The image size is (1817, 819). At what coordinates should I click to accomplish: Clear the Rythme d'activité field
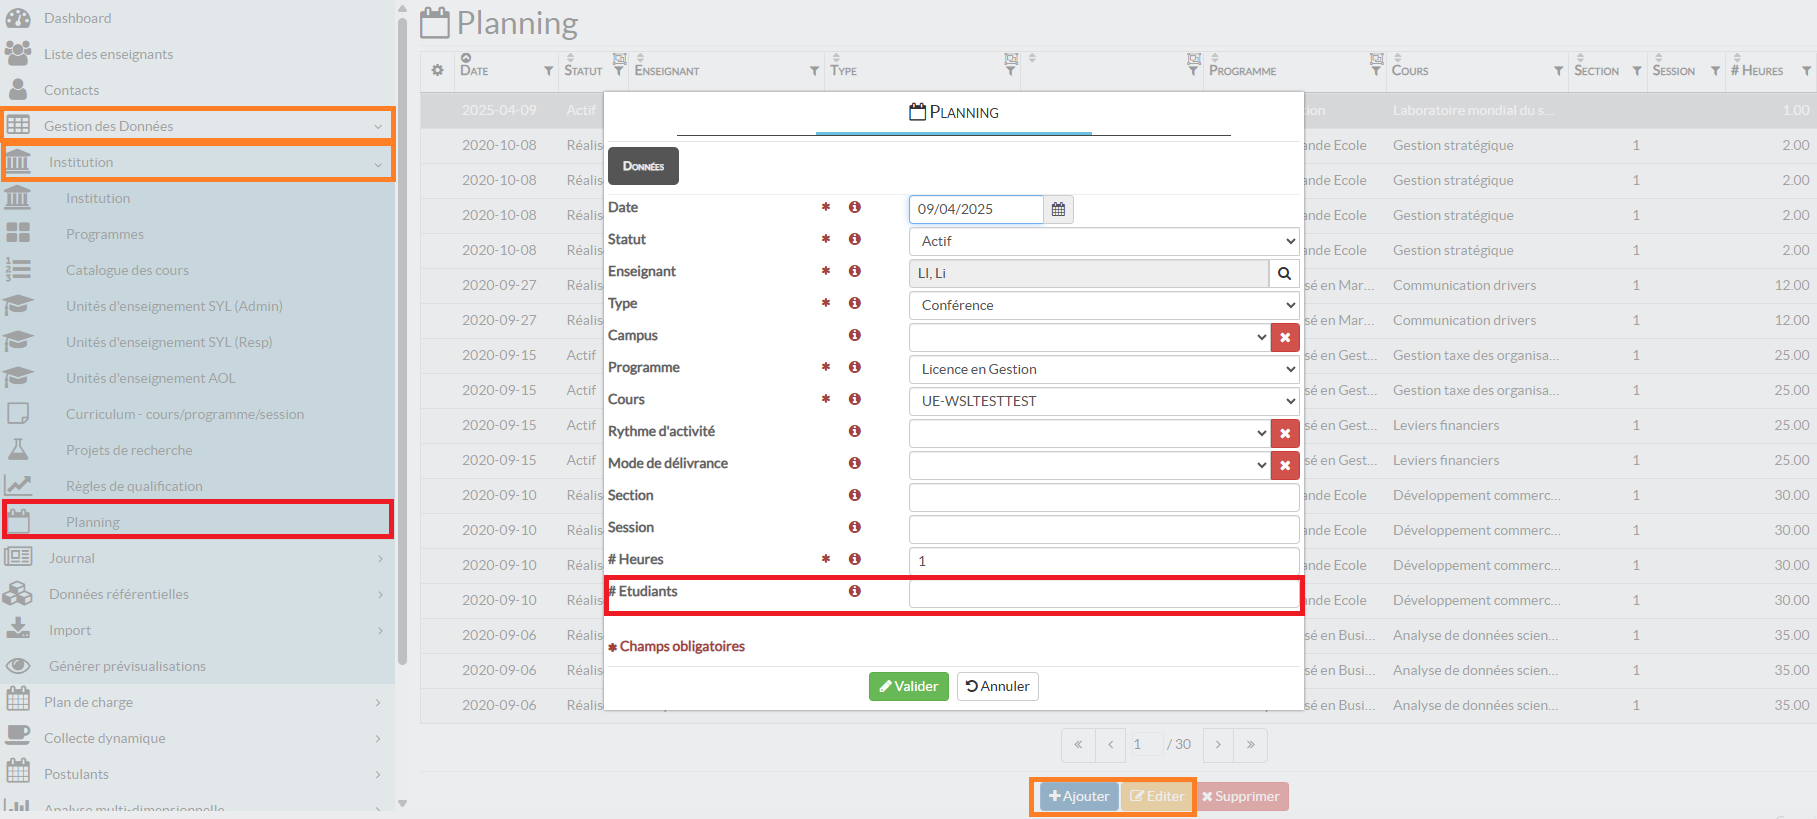[1285, 433]
